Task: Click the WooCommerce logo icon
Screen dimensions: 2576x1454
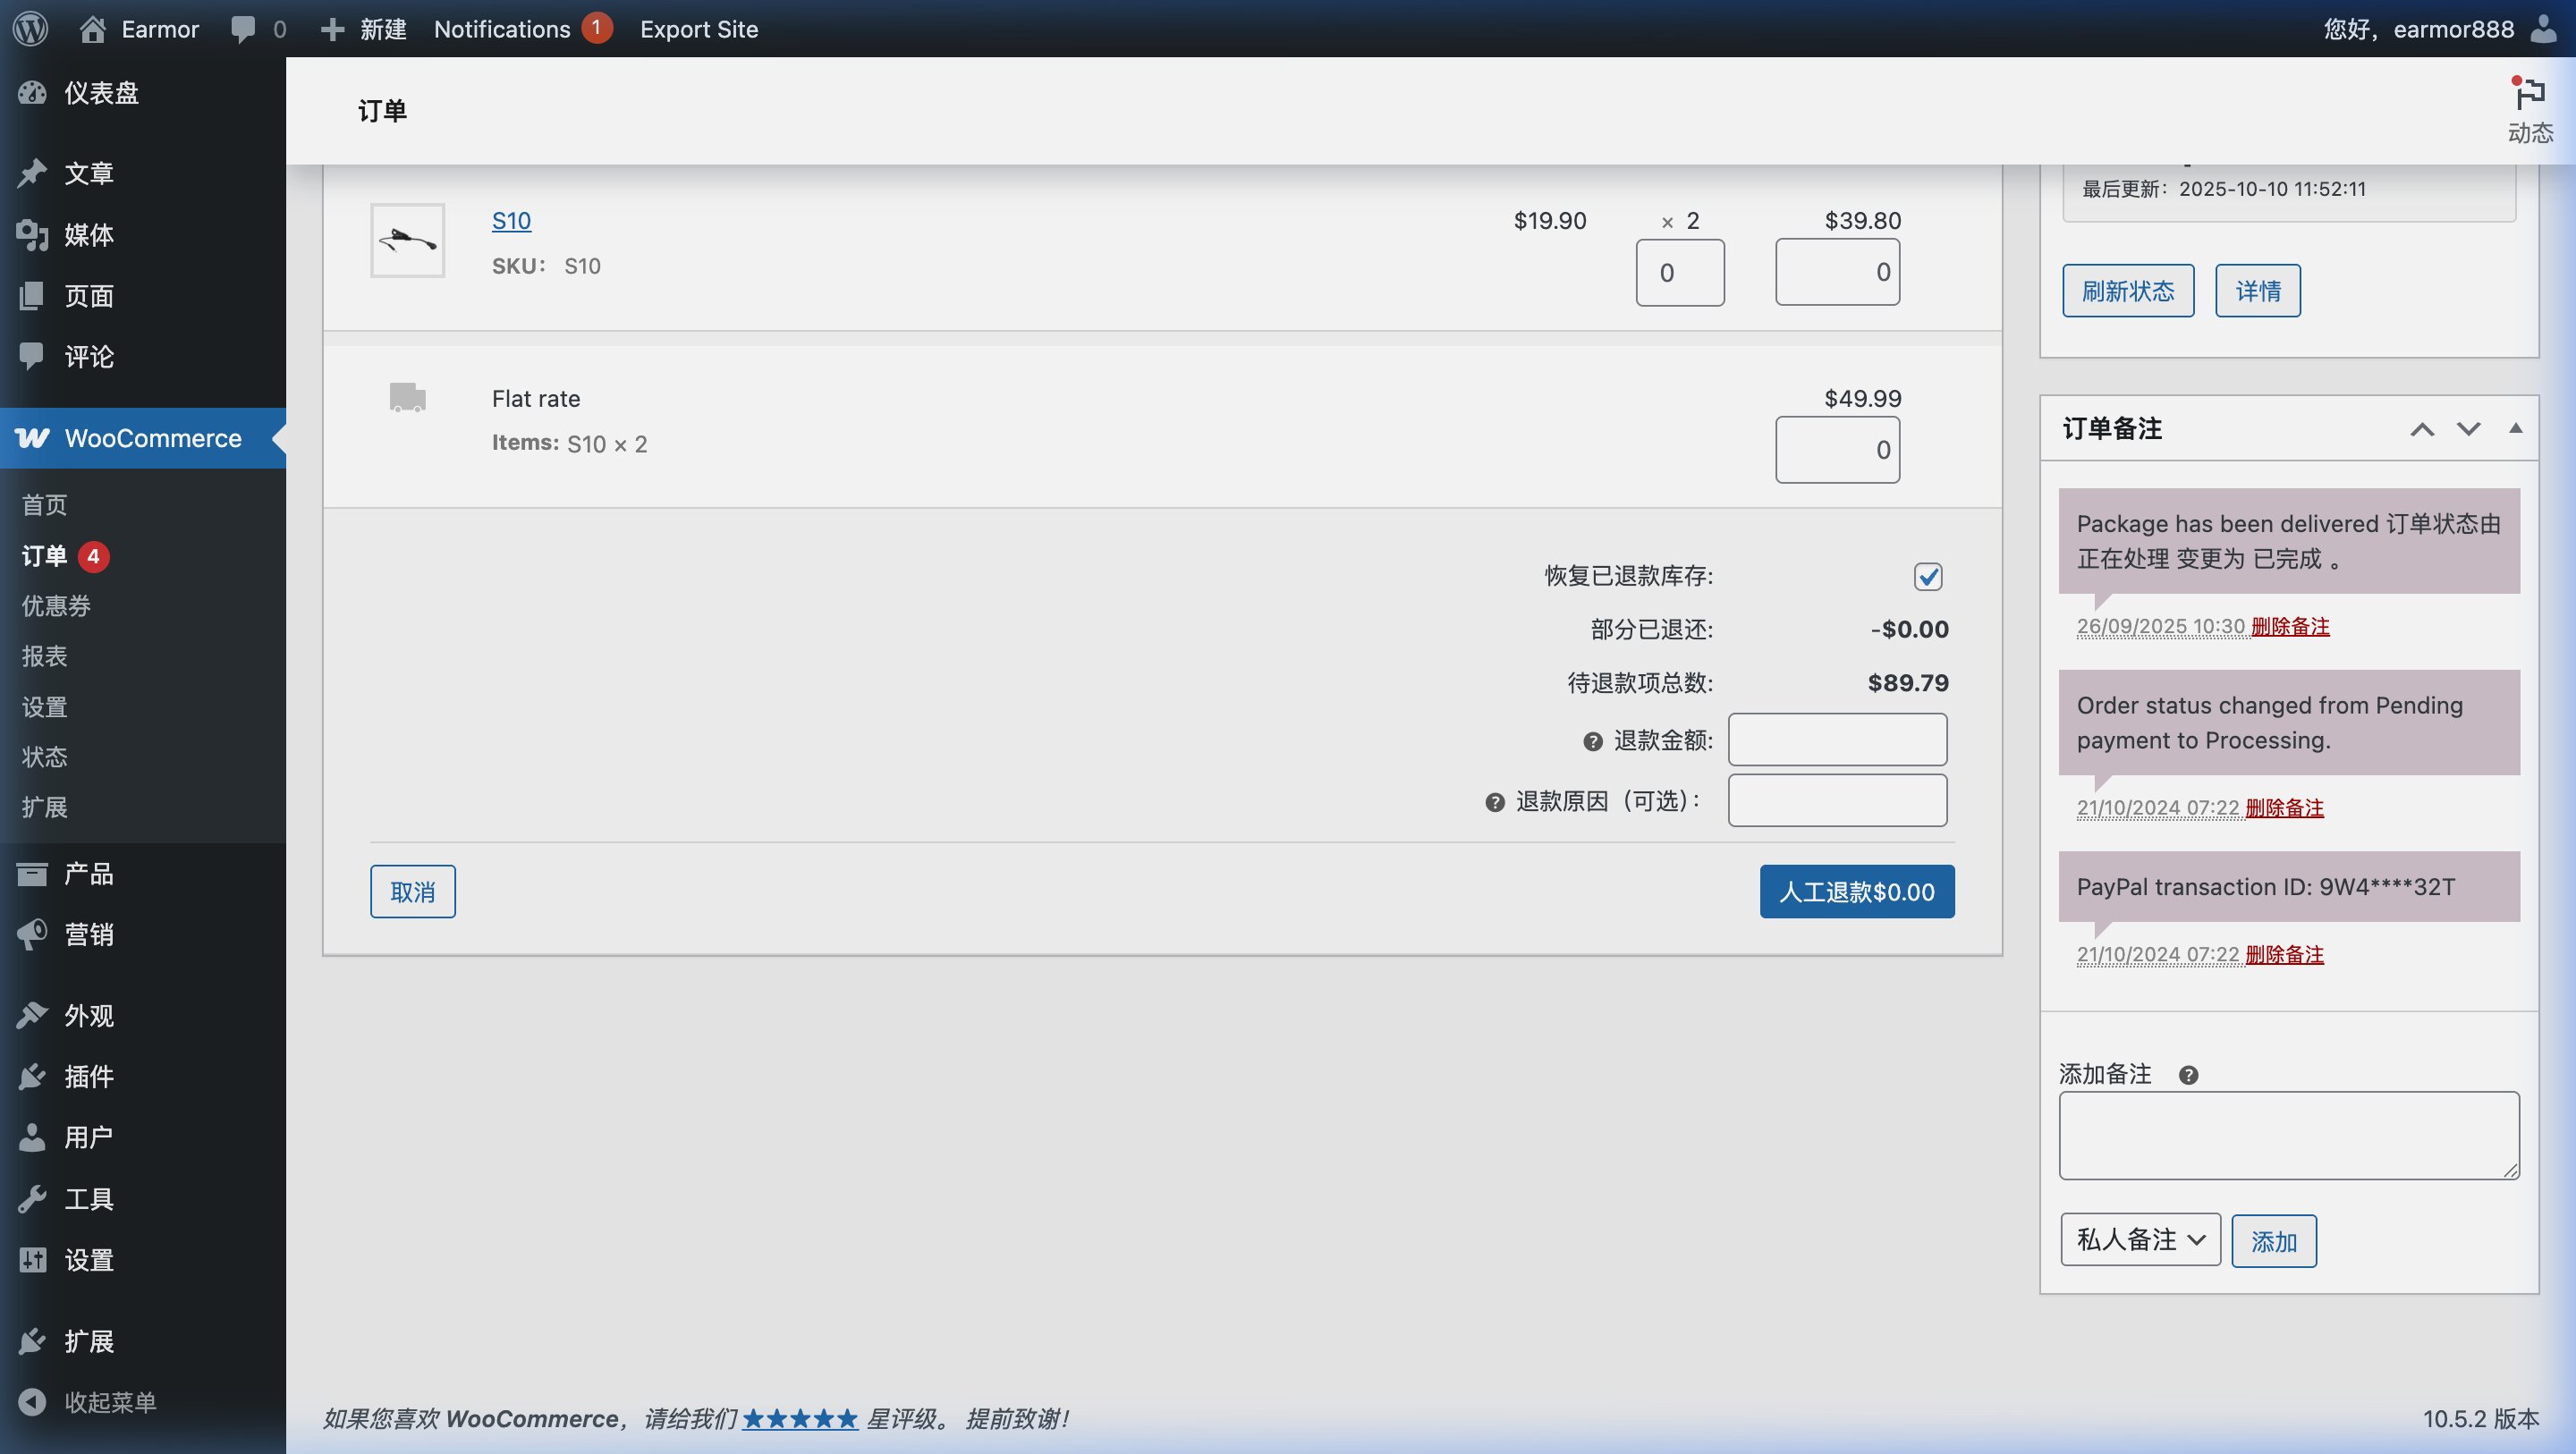Action: pos(32,438)
